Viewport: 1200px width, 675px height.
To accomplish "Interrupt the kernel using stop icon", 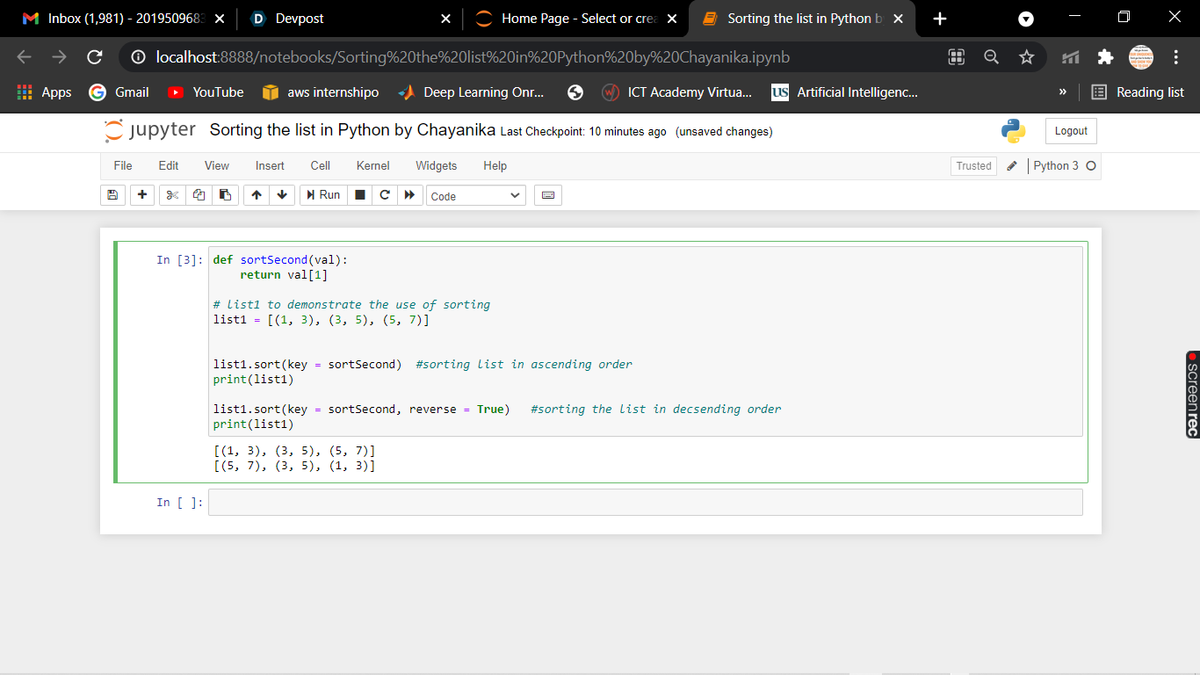I will pos(360,196).
